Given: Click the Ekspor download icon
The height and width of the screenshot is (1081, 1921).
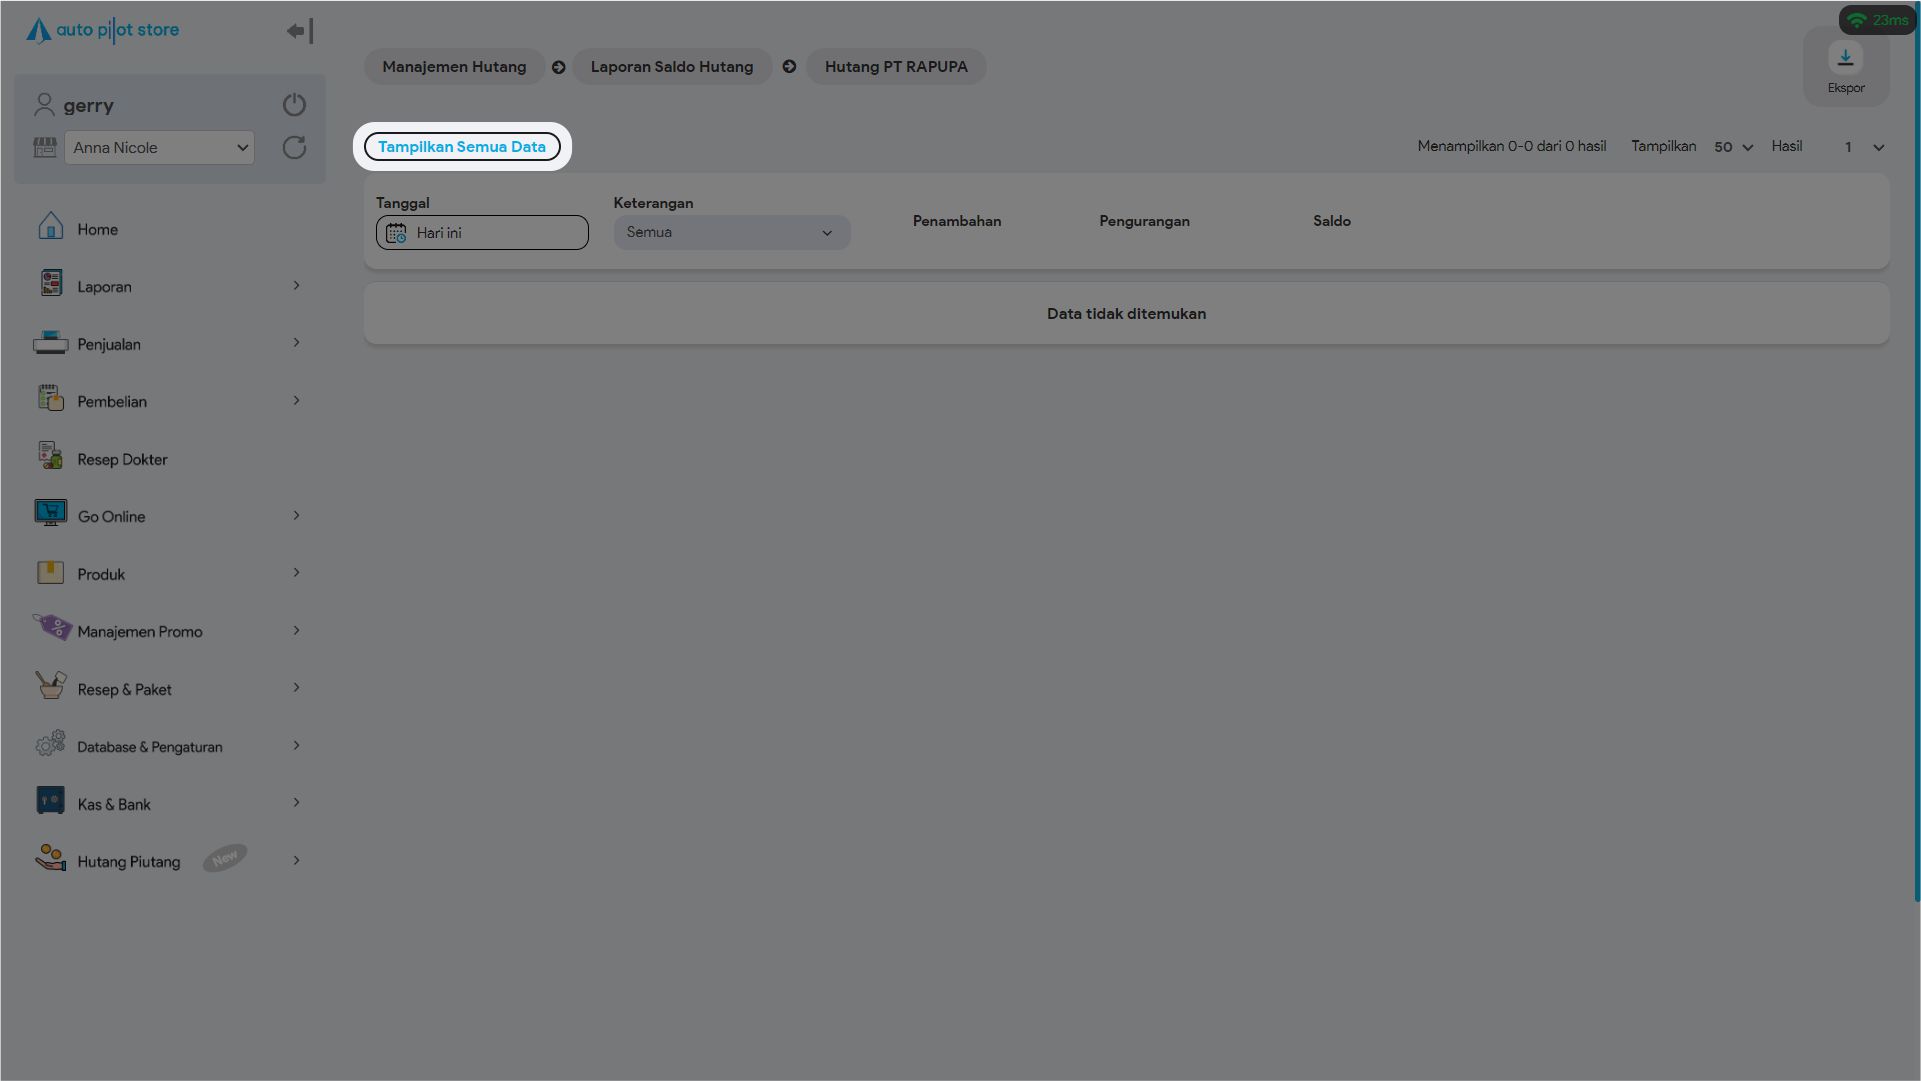Looking at the screenshot, I should (1845, 58).
